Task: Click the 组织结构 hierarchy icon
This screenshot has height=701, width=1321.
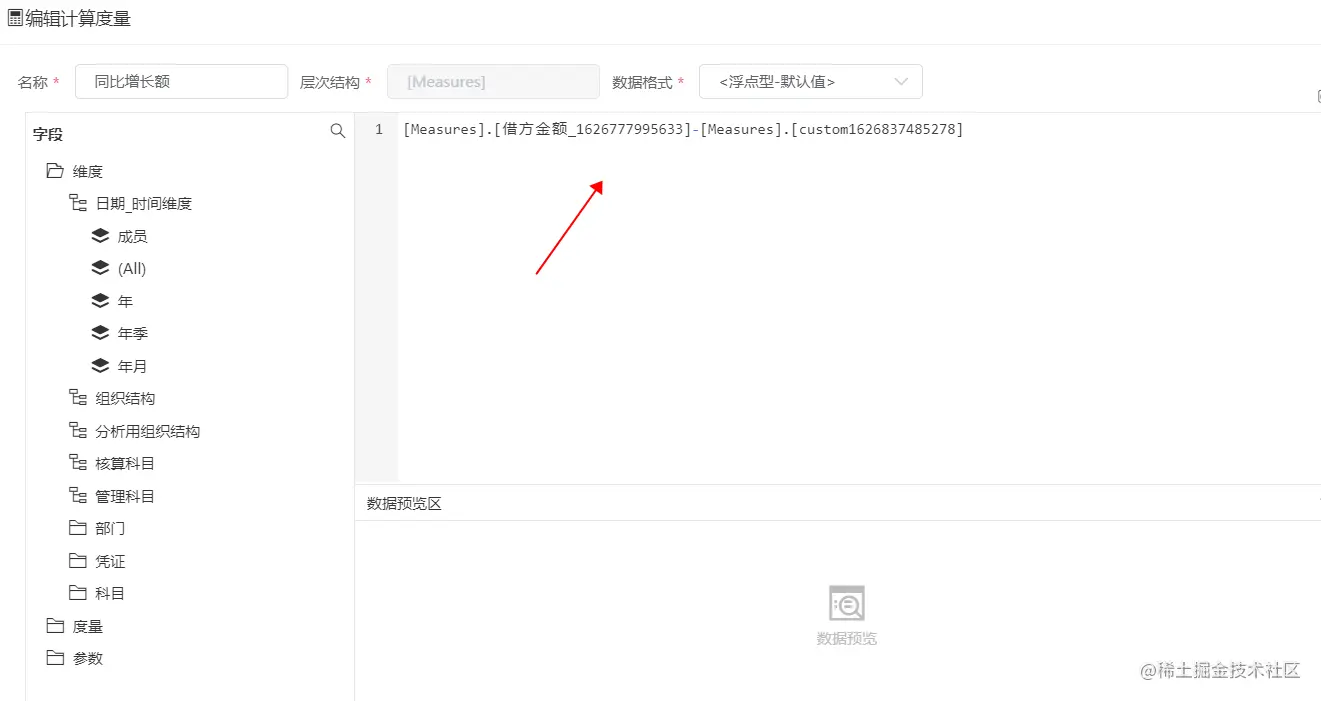Action: tap(78, 397)
